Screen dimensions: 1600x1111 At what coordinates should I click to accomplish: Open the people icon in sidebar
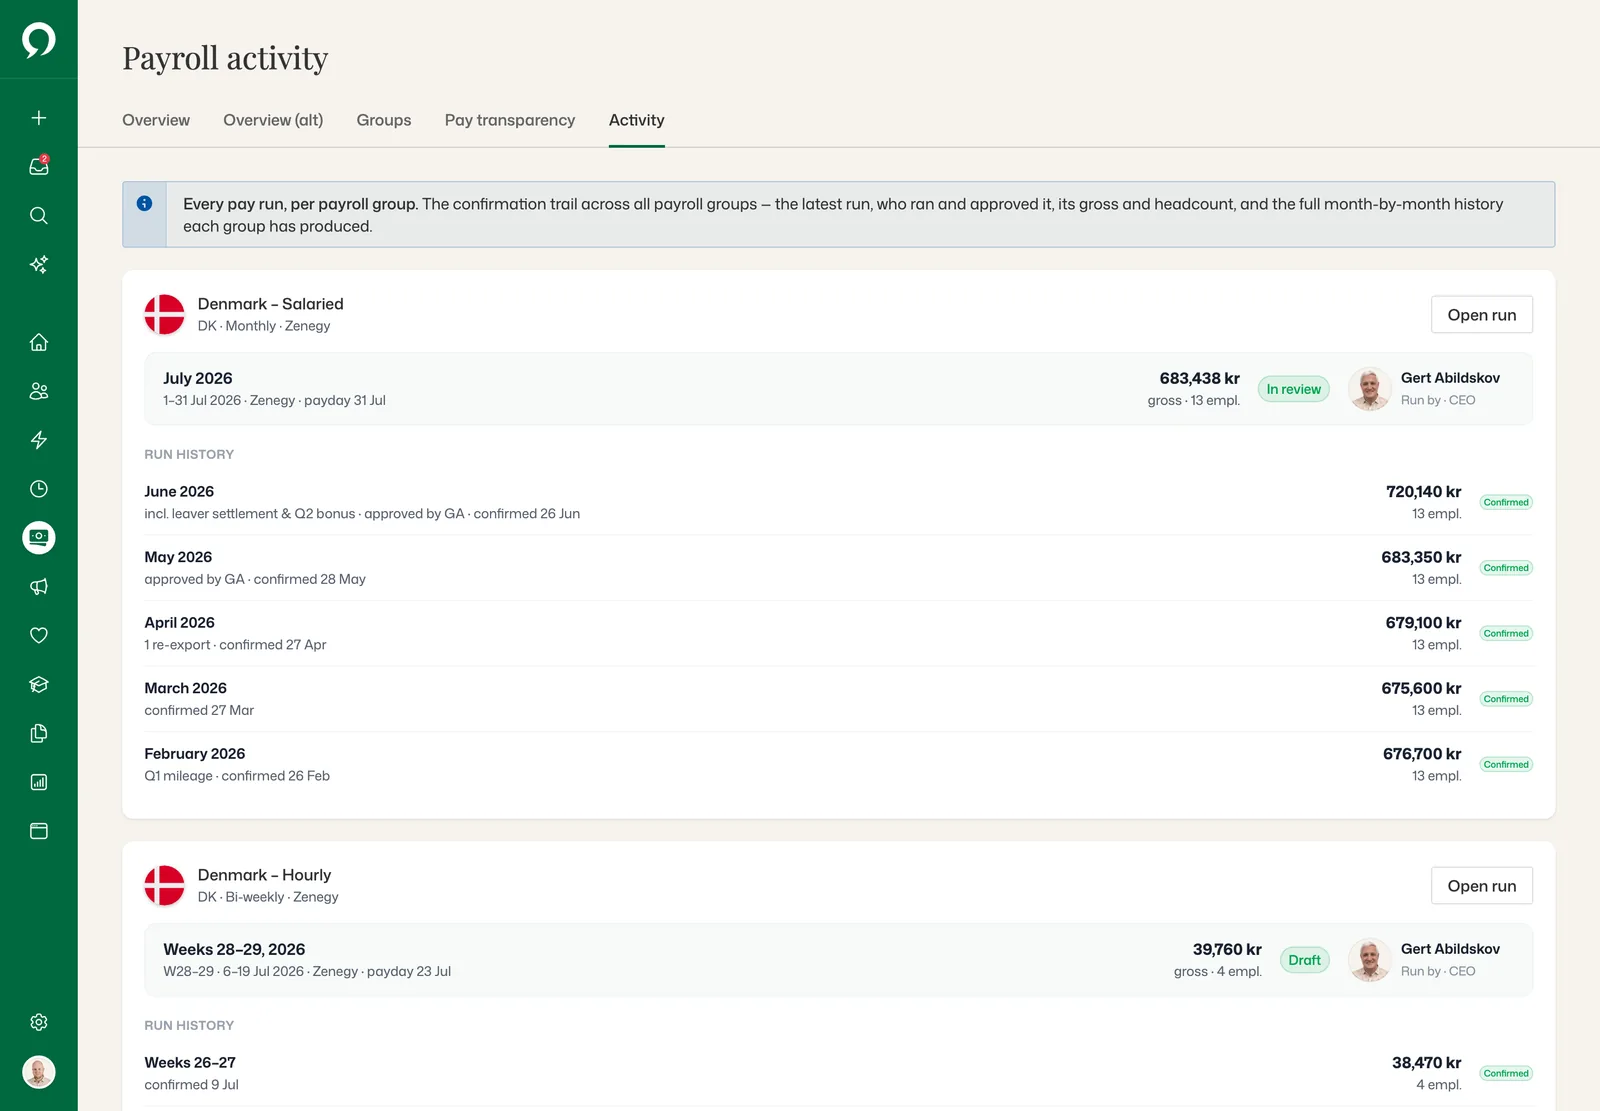39,391
